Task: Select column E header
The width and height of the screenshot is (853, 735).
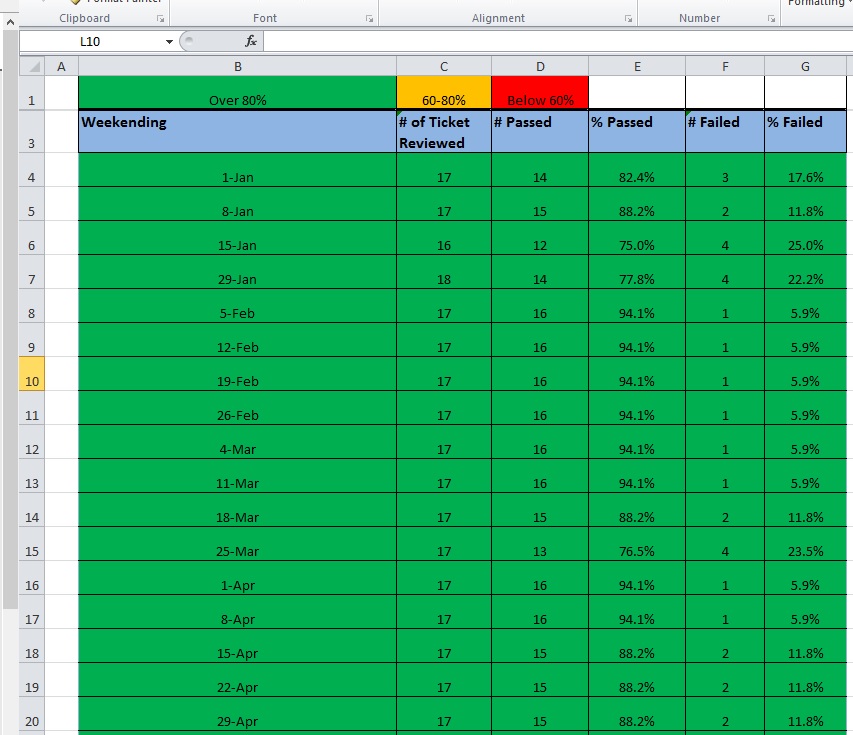Action: (637, 66)
